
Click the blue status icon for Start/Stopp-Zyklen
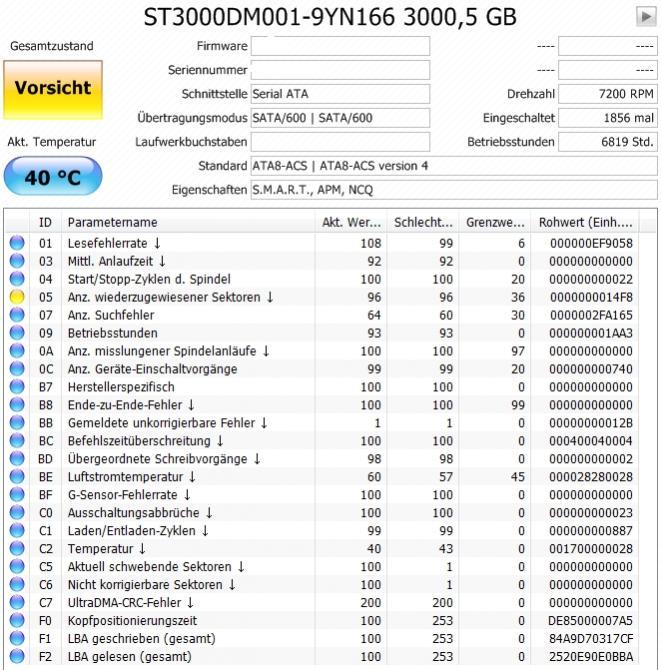click(x=17, y=279)
